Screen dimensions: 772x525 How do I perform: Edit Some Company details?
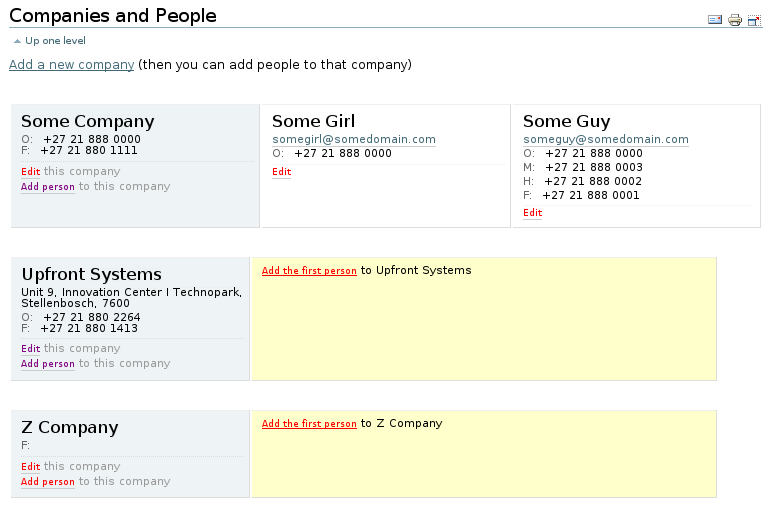[x=31, y=172]
